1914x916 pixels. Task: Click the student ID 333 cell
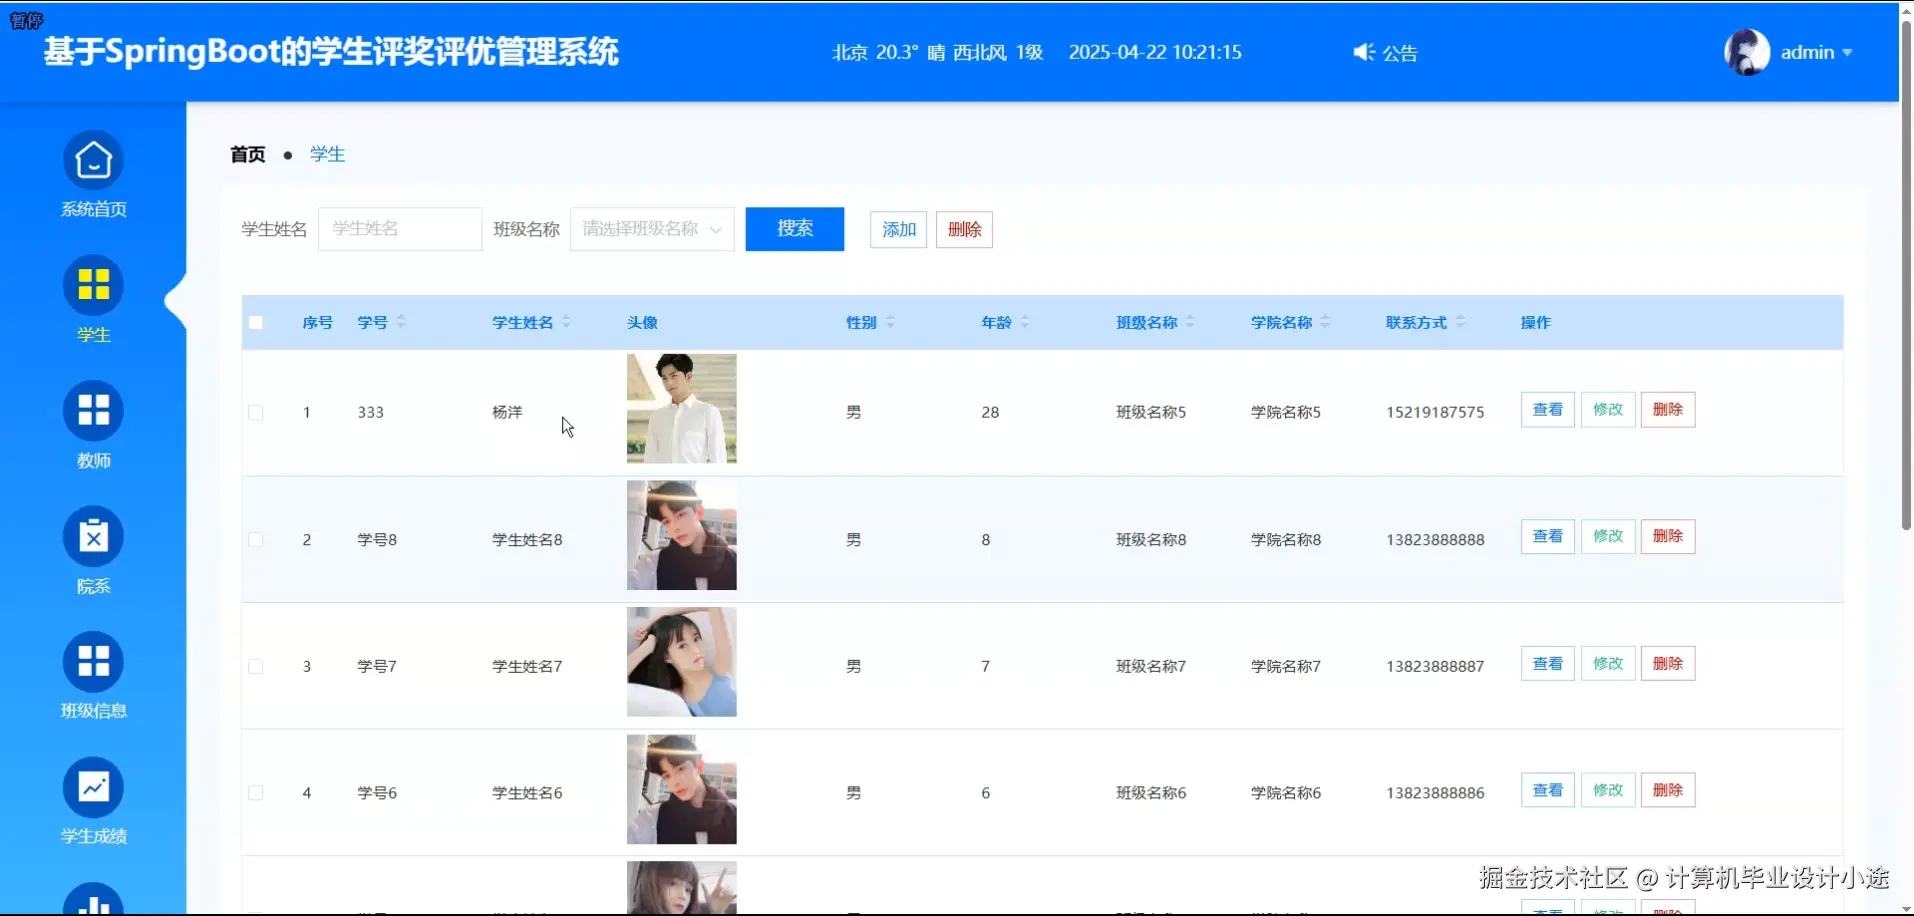click(371, 412)
